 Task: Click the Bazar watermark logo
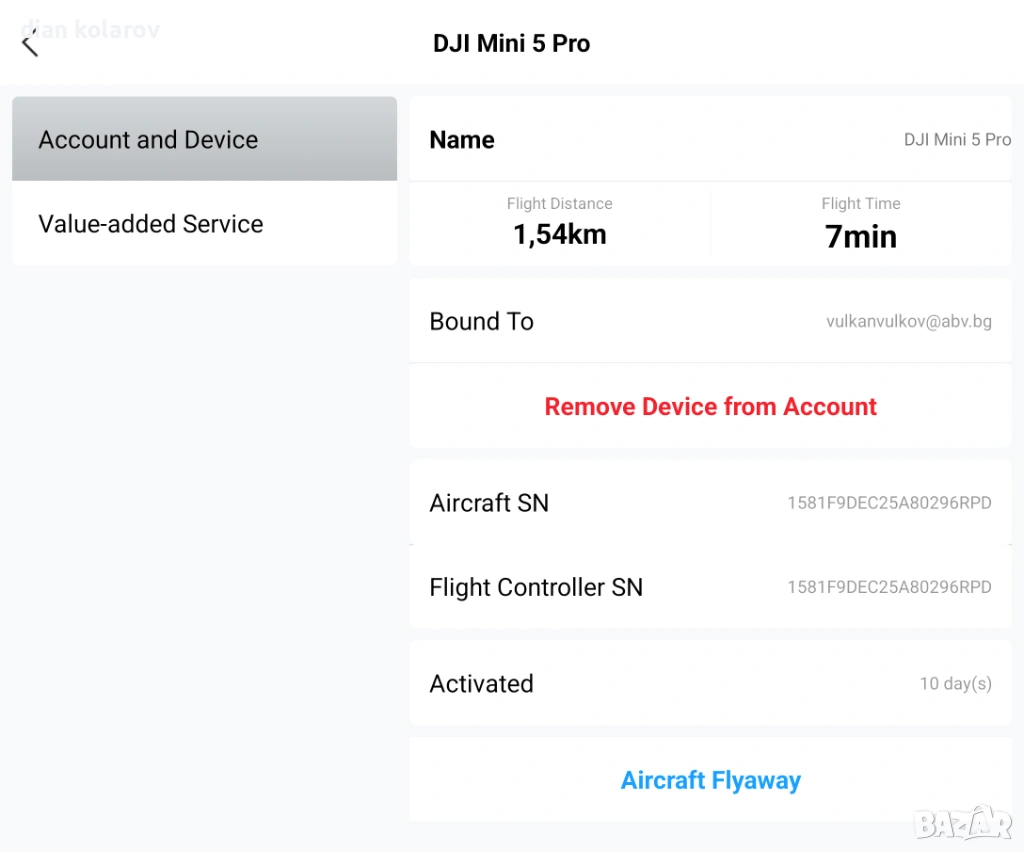[963, 822]
